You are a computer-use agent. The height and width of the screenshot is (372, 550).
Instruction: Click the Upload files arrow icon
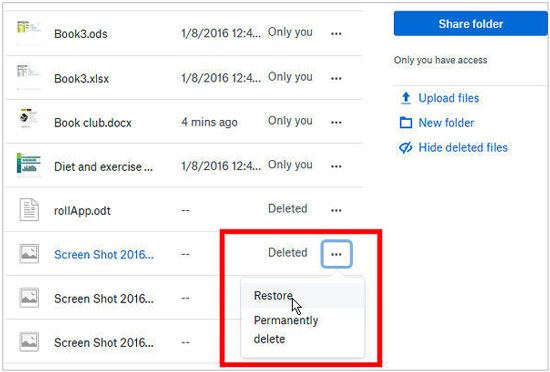point(406,98)
